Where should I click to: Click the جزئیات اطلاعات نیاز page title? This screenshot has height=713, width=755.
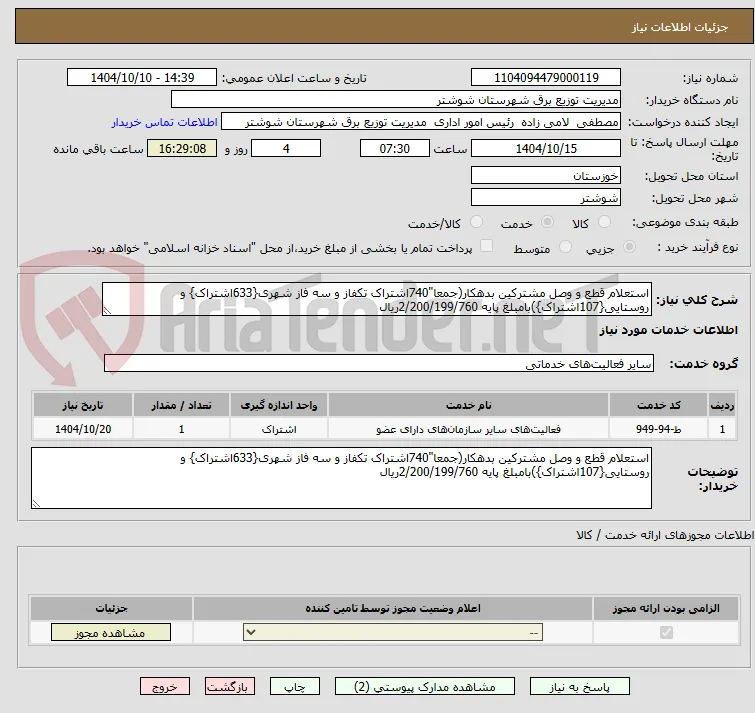pos(680,27)
